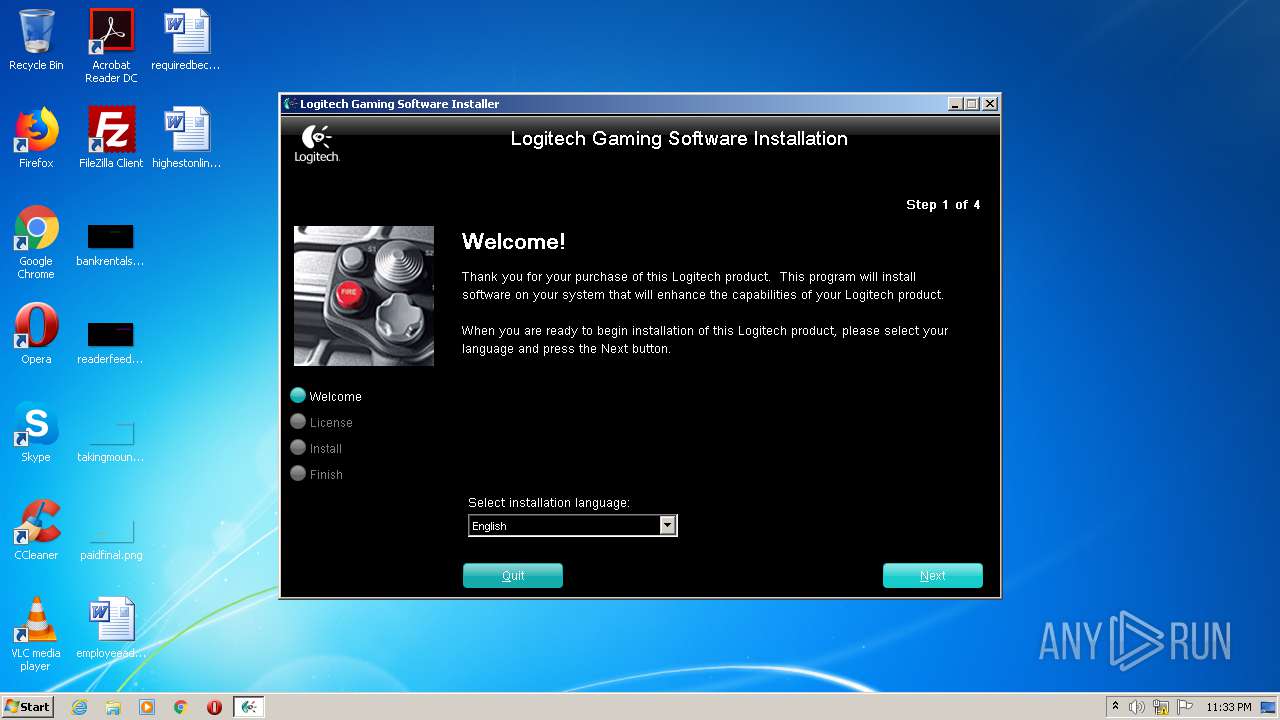Click the installer title bar text
This screenshot has height=720, width=1280.
400,104
